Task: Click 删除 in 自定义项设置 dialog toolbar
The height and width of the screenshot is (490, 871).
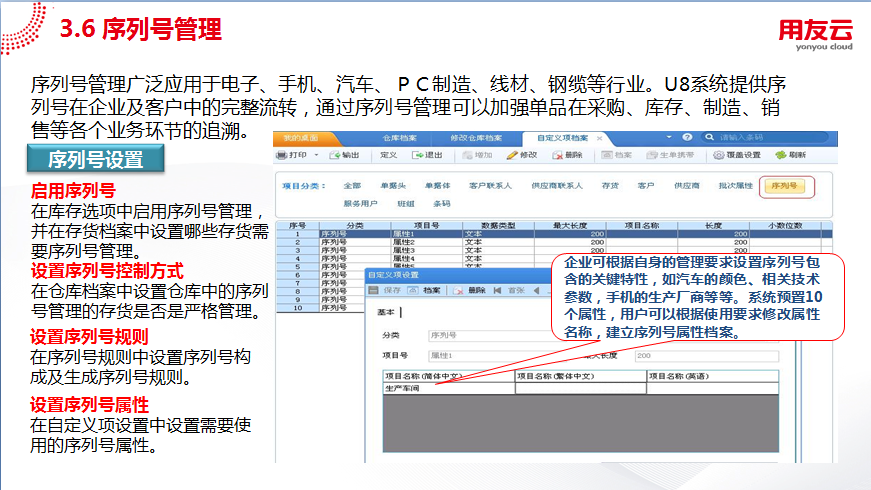Action: pos(470,291)
